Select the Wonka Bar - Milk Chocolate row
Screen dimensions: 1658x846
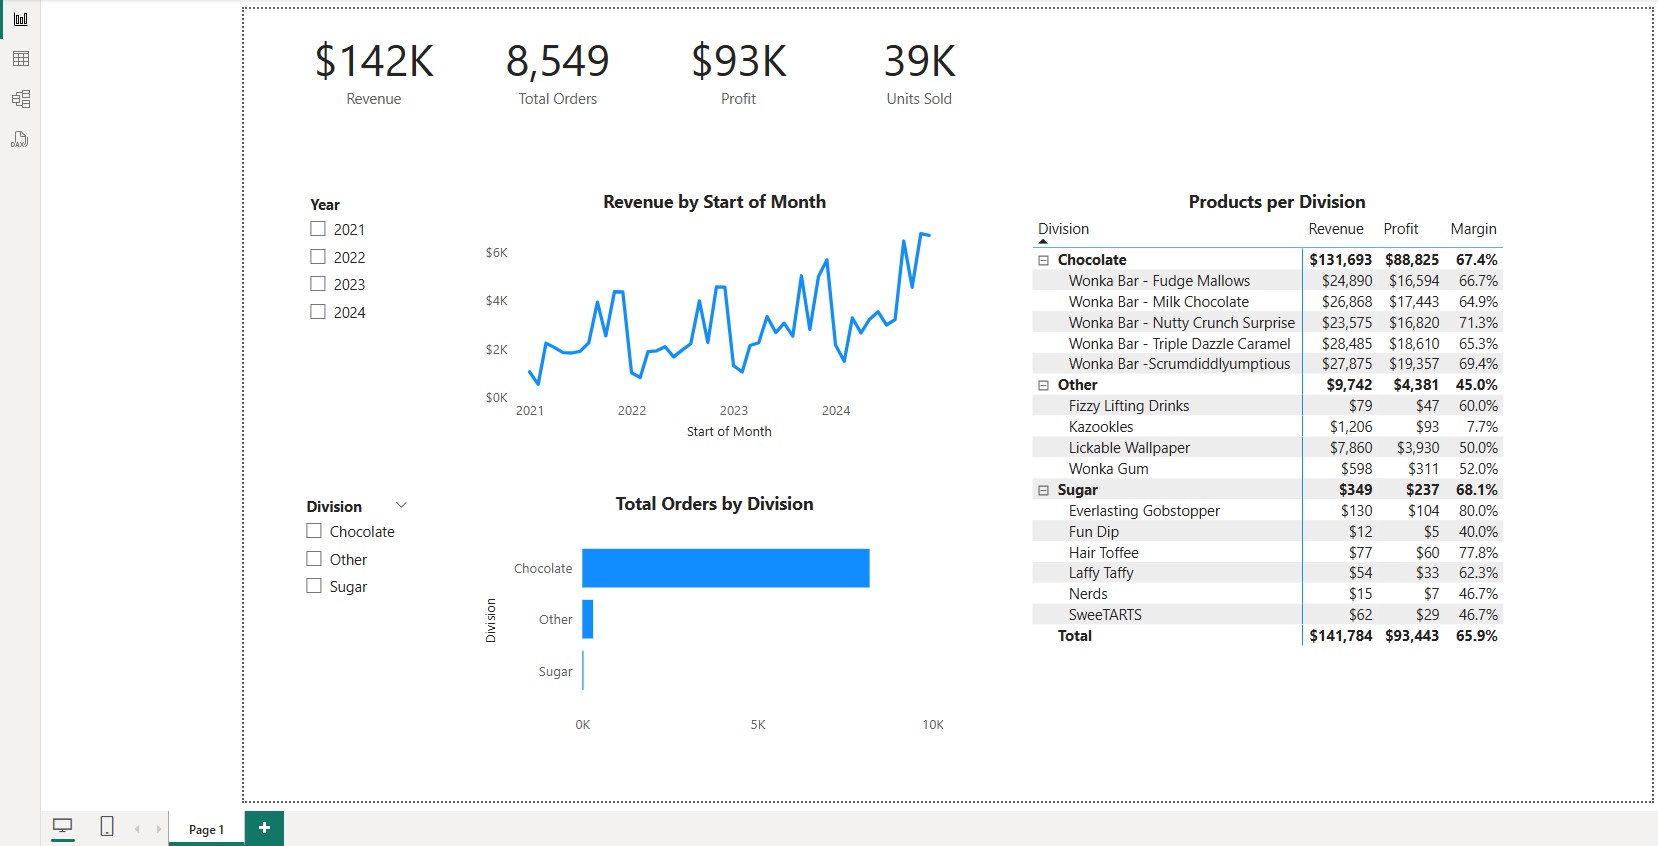[1267, 302]
